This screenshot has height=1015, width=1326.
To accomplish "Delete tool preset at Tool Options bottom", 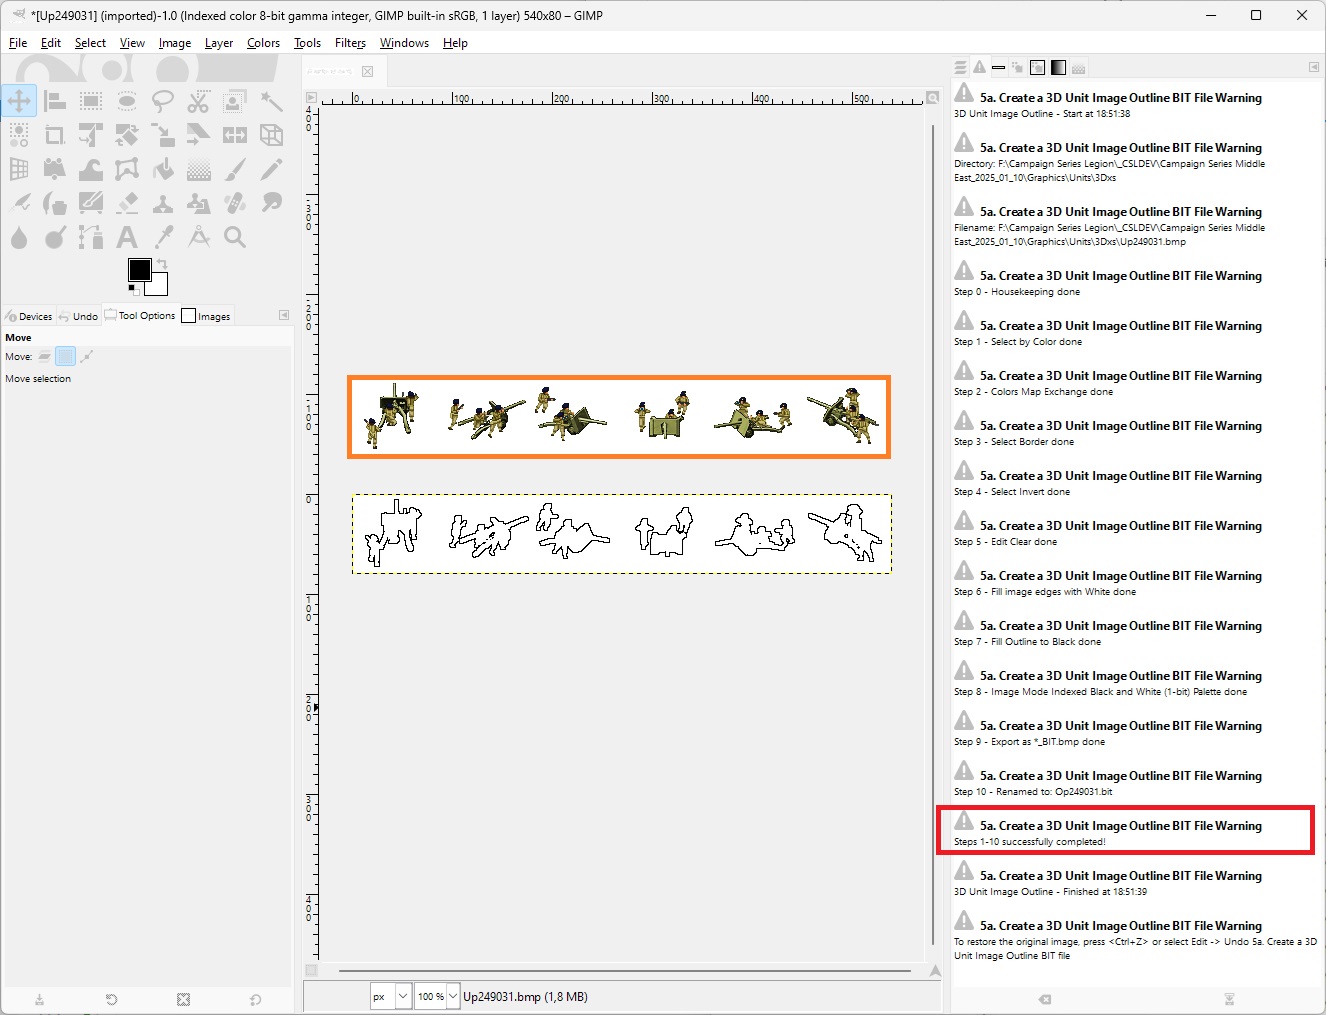I will [183, 999].
